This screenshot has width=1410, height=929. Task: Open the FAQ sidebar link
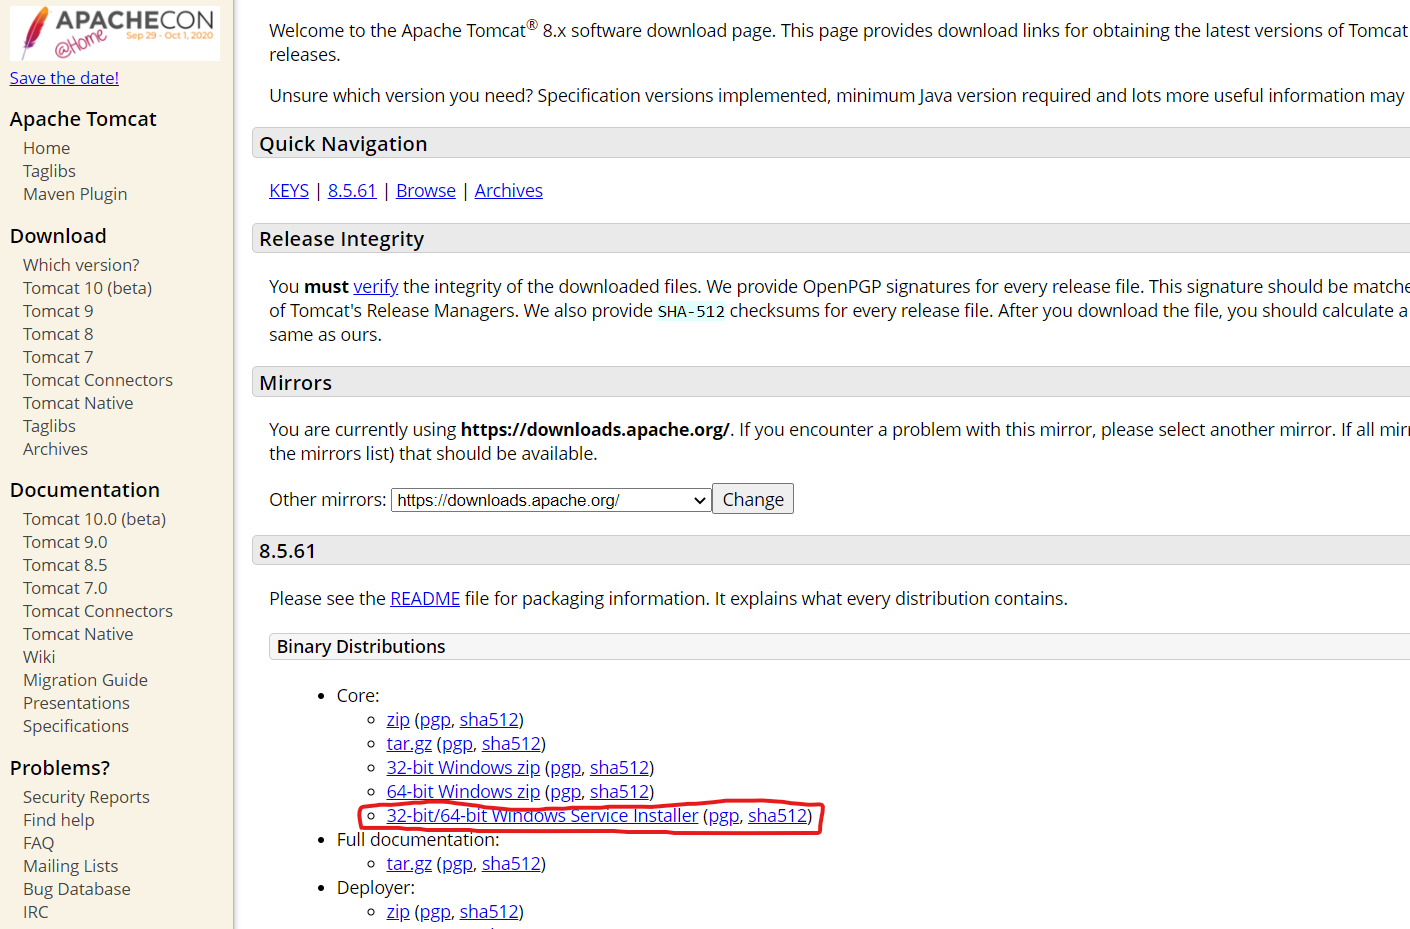38,843
